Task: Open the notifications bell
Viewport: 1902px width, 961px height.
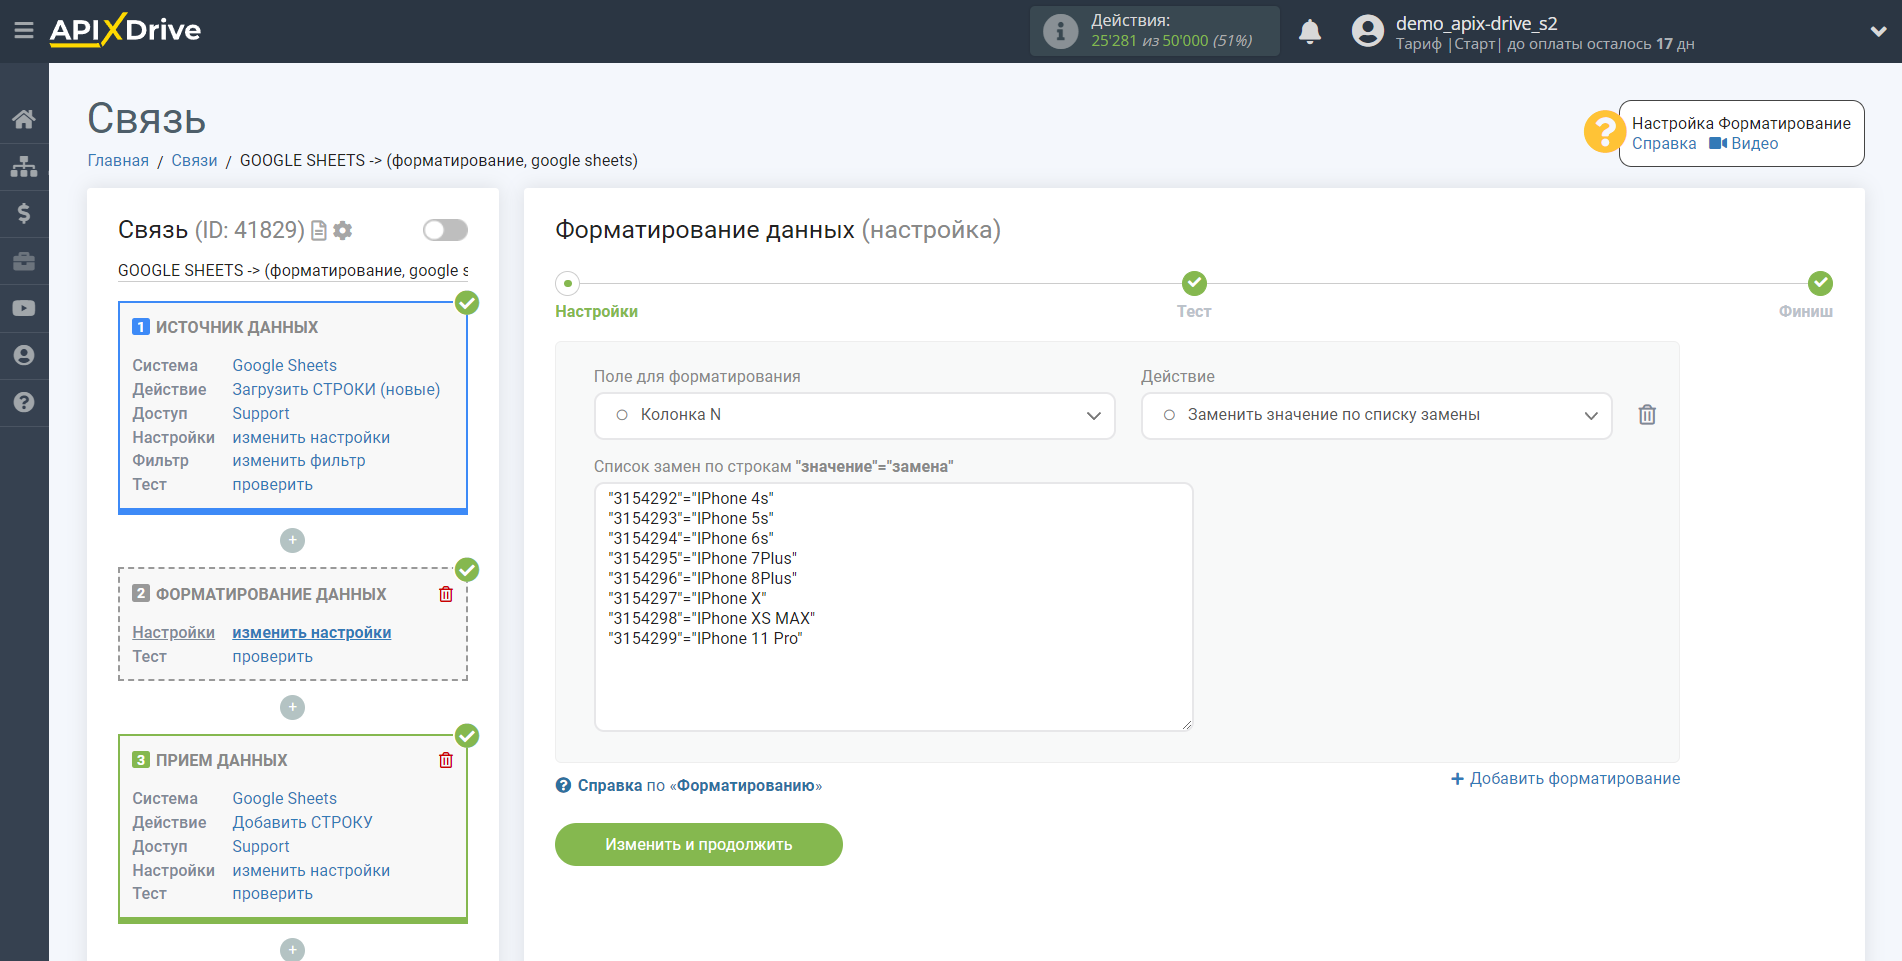Action: pyautogui.click(x=1310, y=31)
